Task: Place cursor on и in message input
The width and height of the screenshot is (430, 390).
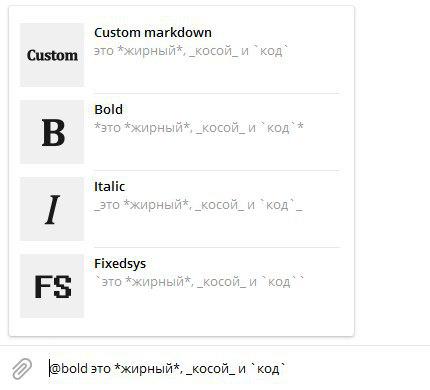Action: 242,369
